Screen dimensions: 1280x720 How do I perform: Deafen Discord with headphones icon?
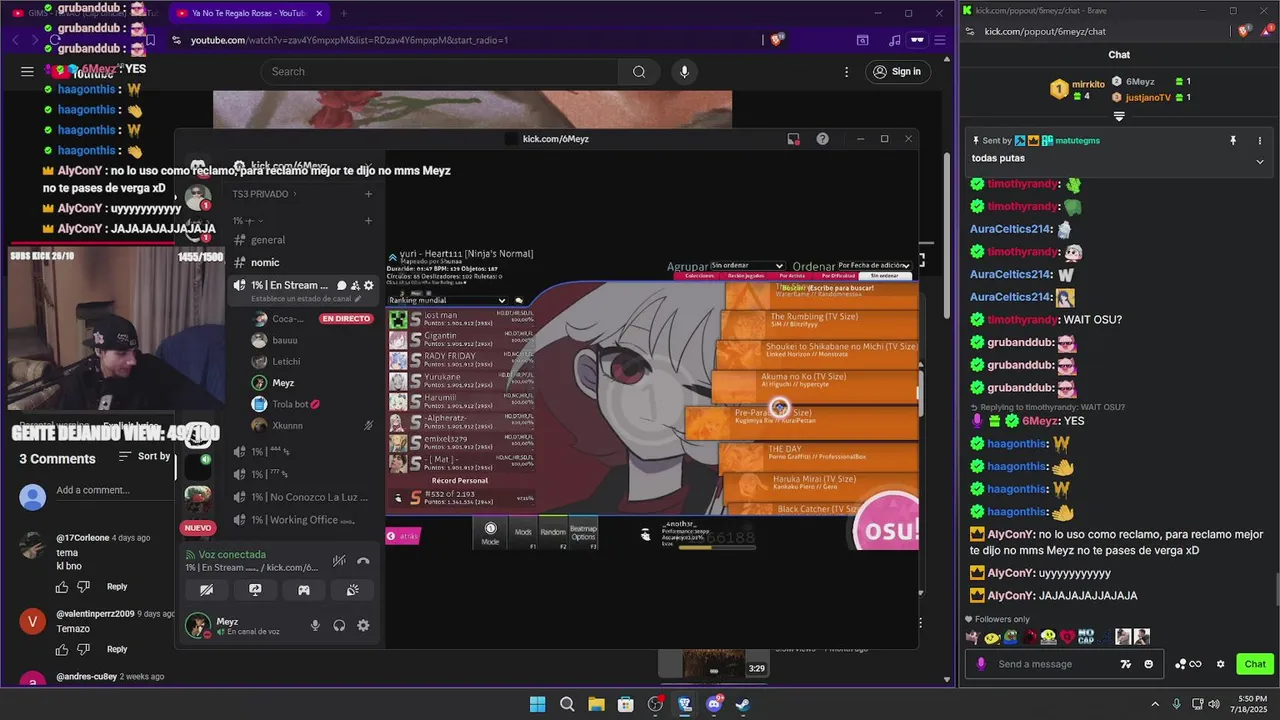point(339,625)
